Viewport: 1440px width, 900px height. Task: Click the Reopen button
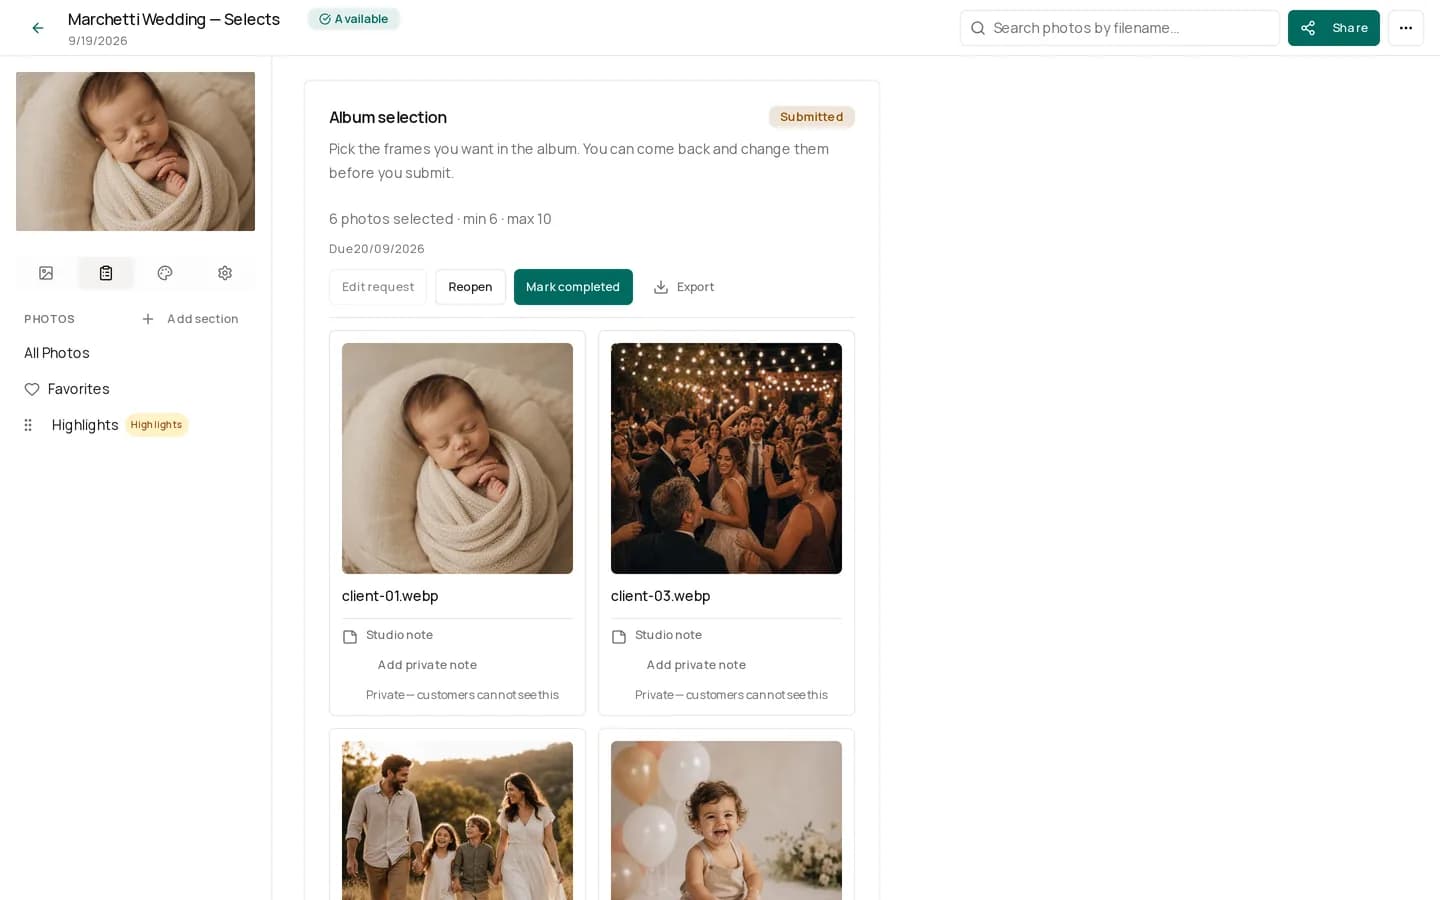pos(470,287)
